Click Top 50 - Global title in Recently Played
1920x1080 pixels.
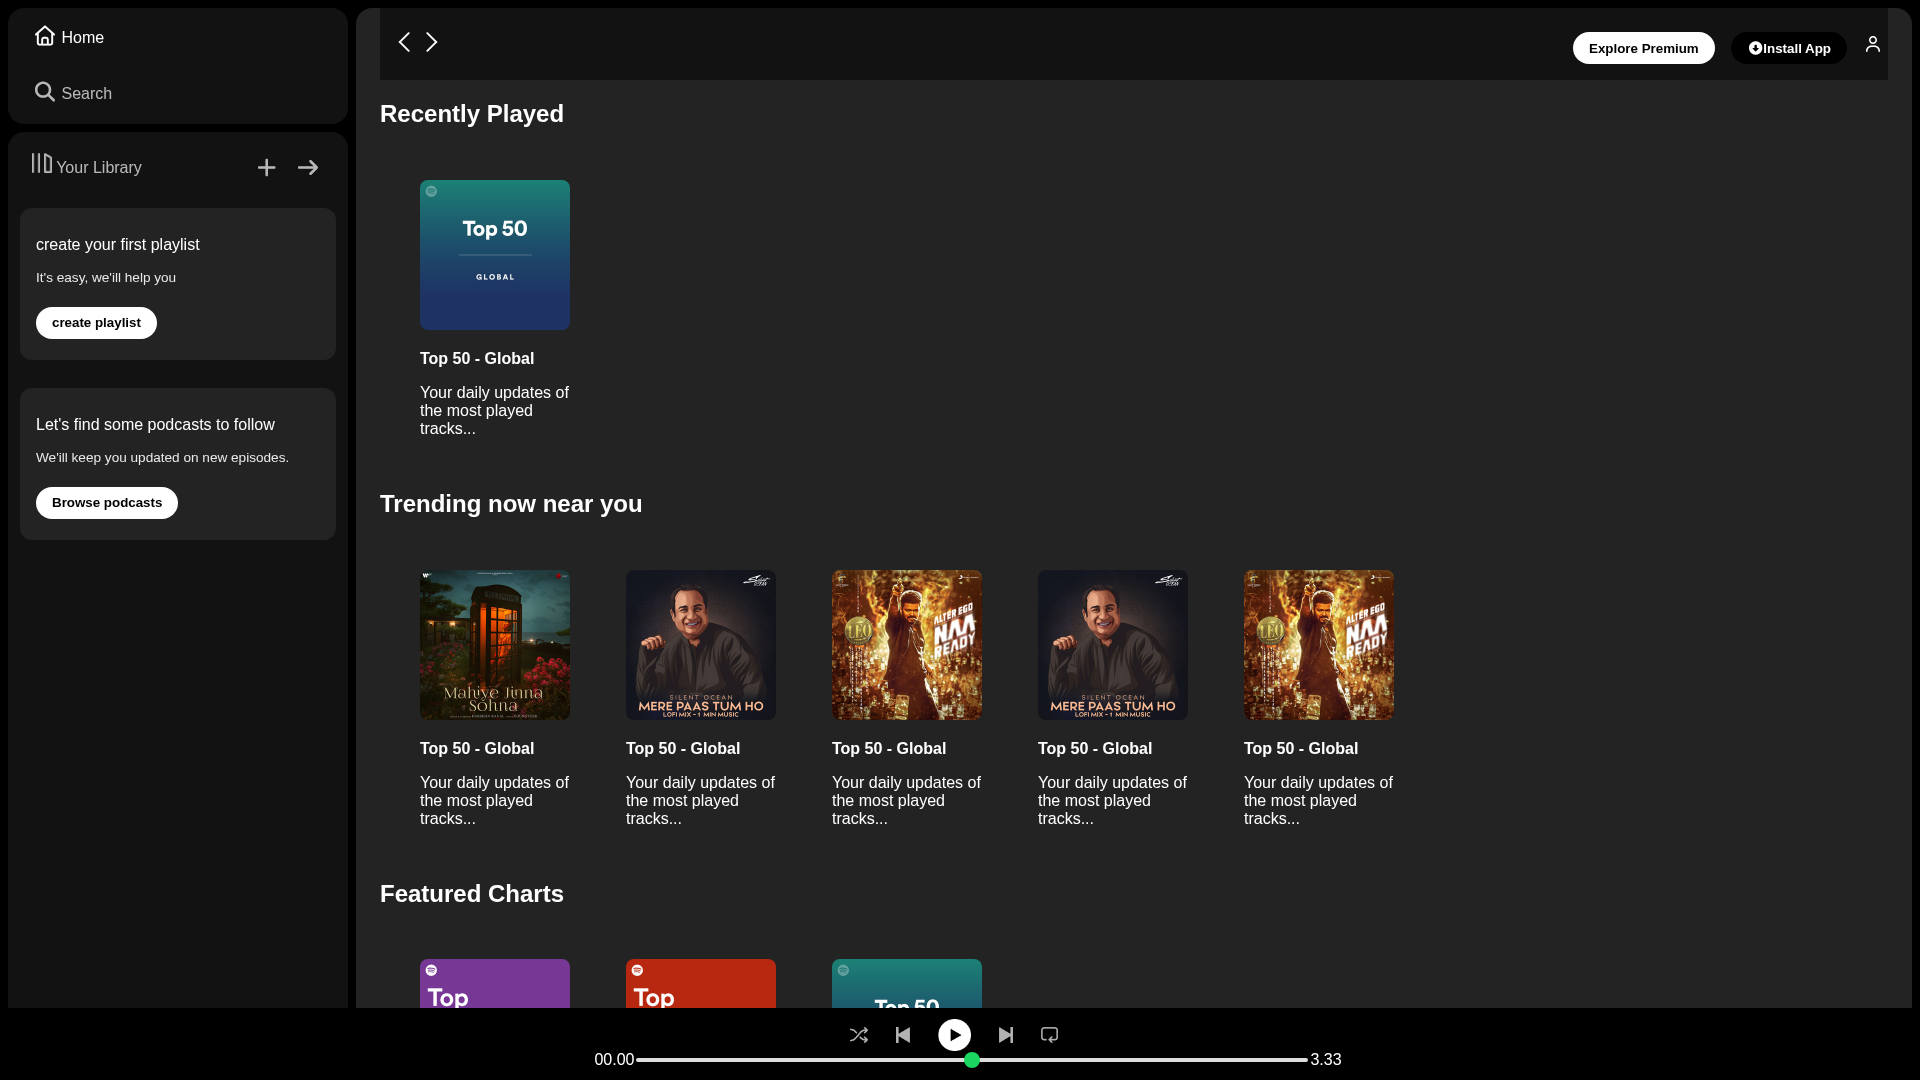477,359
